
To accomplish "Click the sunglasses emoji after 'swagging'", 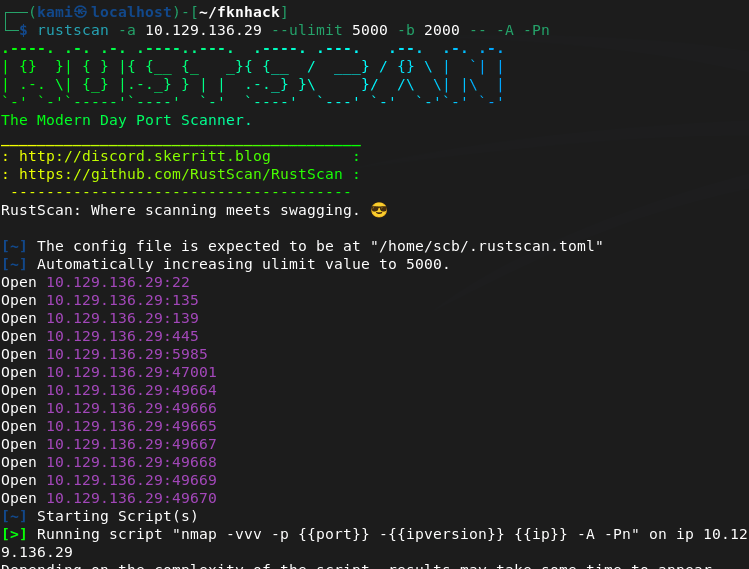I will coord(378,211).
